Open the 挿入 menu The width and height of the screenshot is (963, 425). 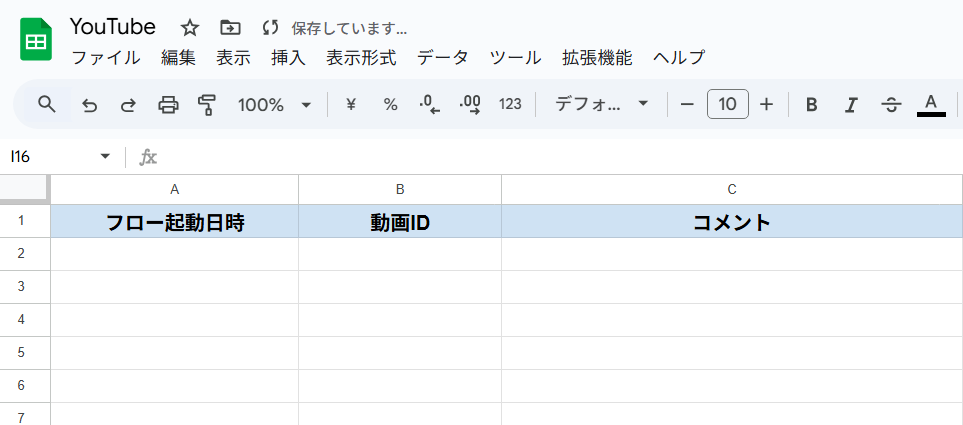(288, 58)
